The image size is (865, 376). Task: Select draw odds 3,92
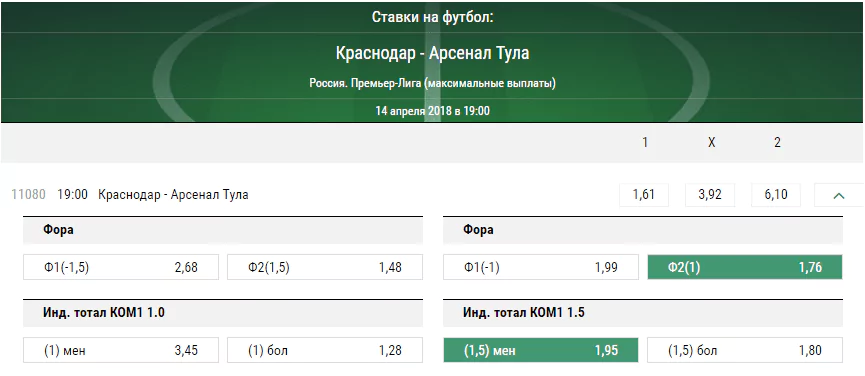(x=710, y=195)
